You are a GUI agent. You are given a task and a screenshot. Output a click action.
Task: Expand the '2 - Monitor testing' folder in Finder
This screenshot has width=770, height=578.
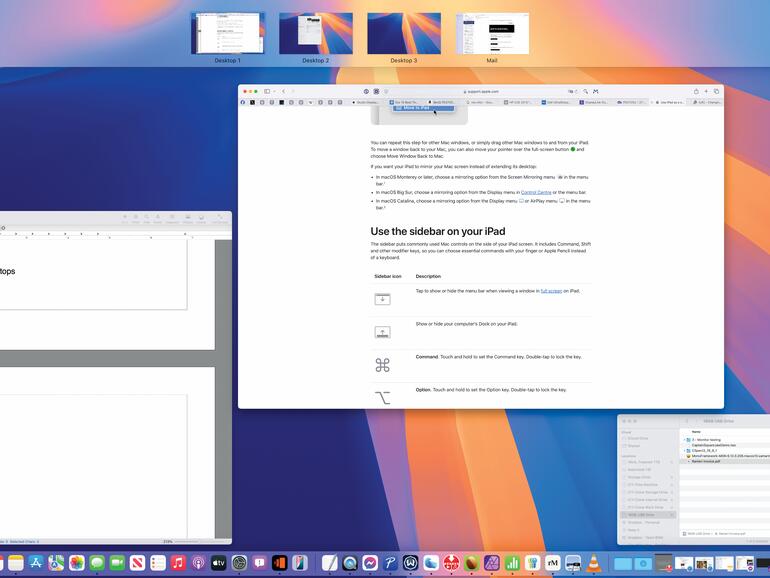(x=686, y=439)
